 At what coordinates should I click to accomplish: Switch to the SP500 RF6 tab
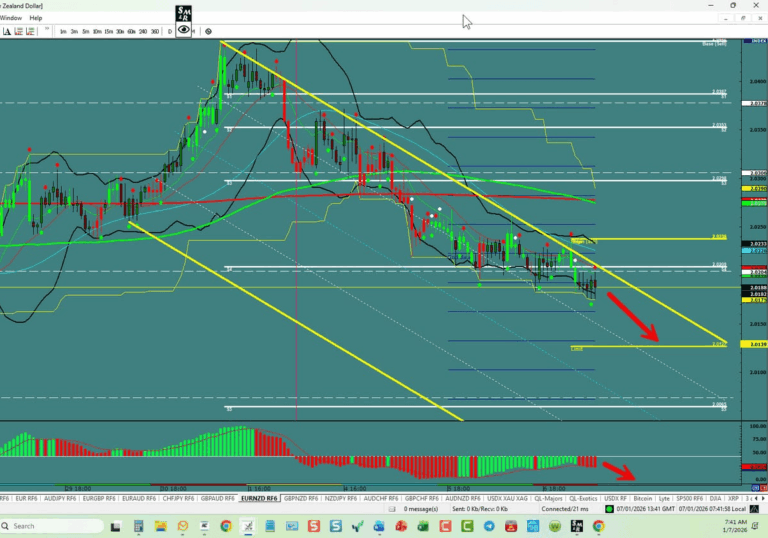click(x=690, y=498)
